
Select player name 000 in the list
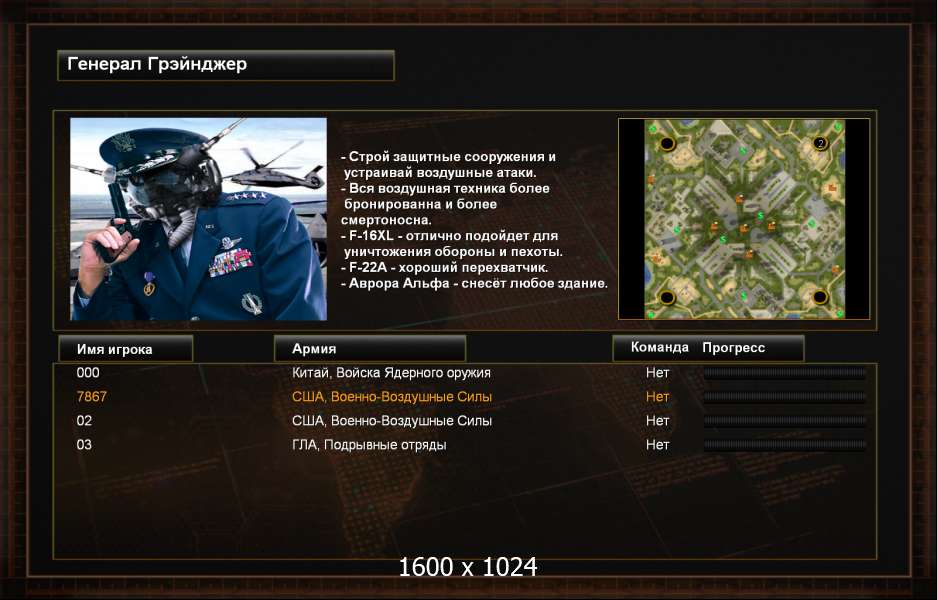88,373
